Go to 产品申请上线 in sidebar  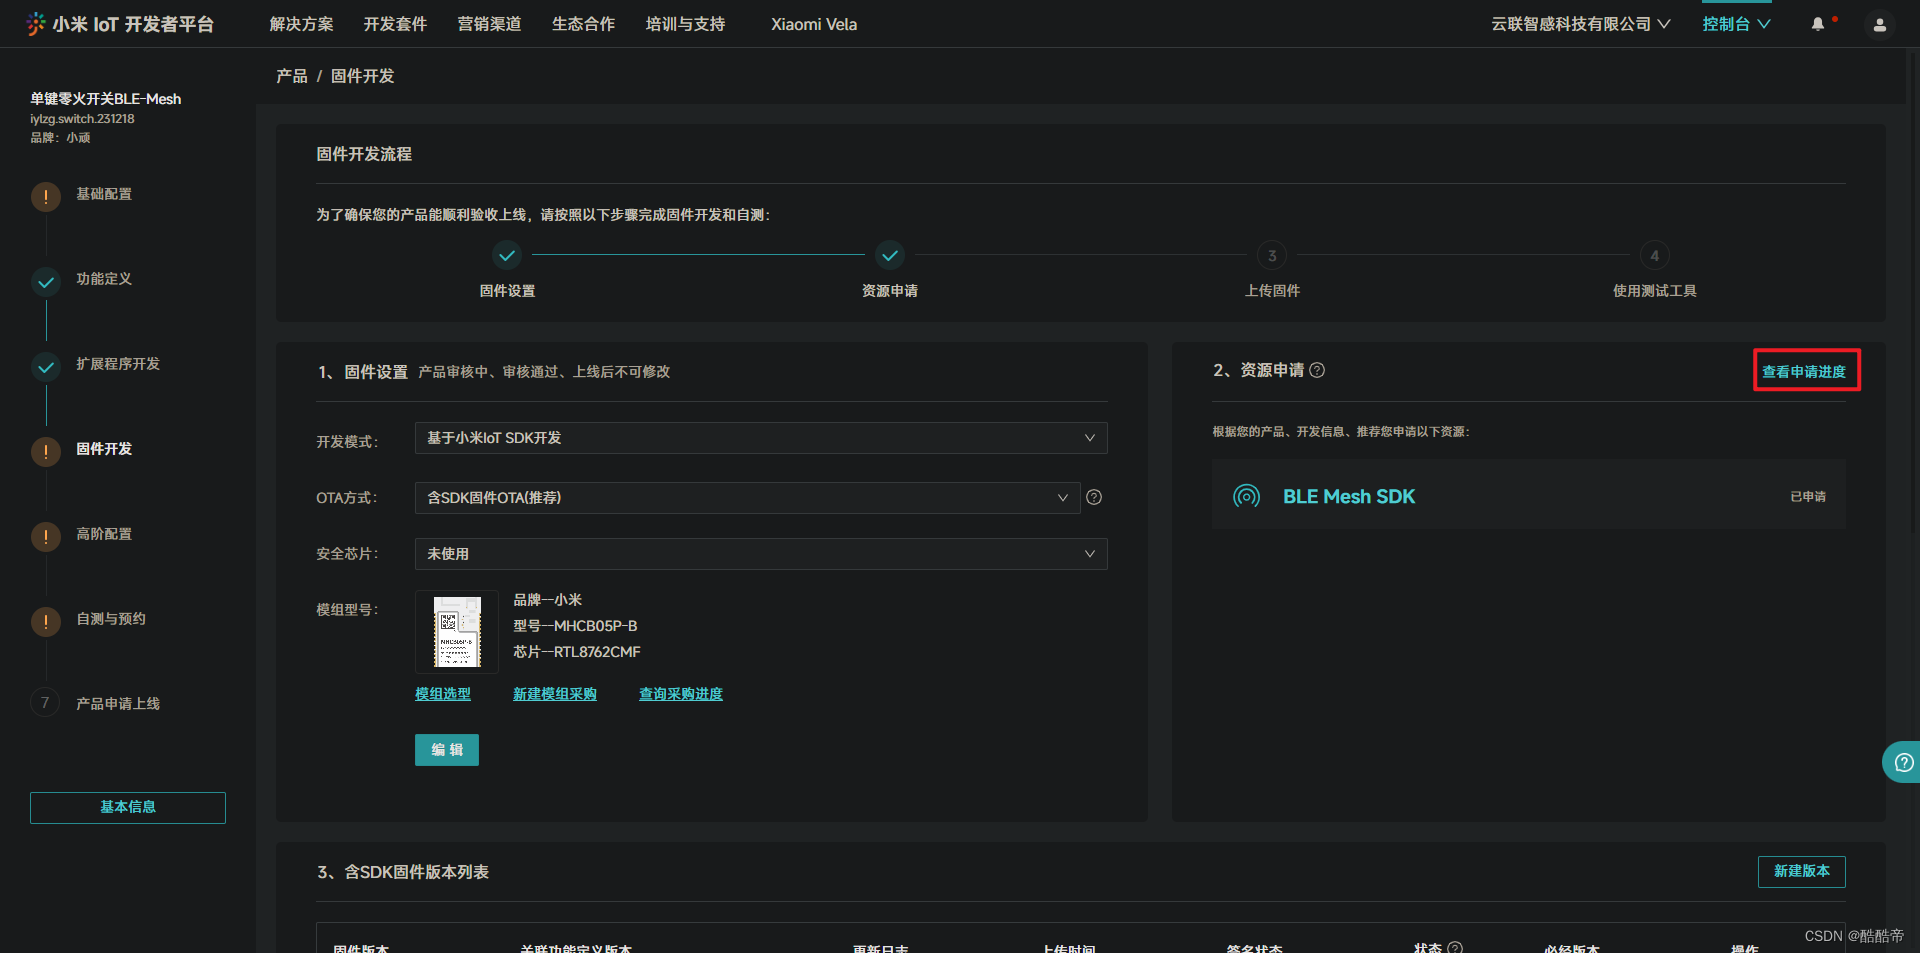click(118, 704)
